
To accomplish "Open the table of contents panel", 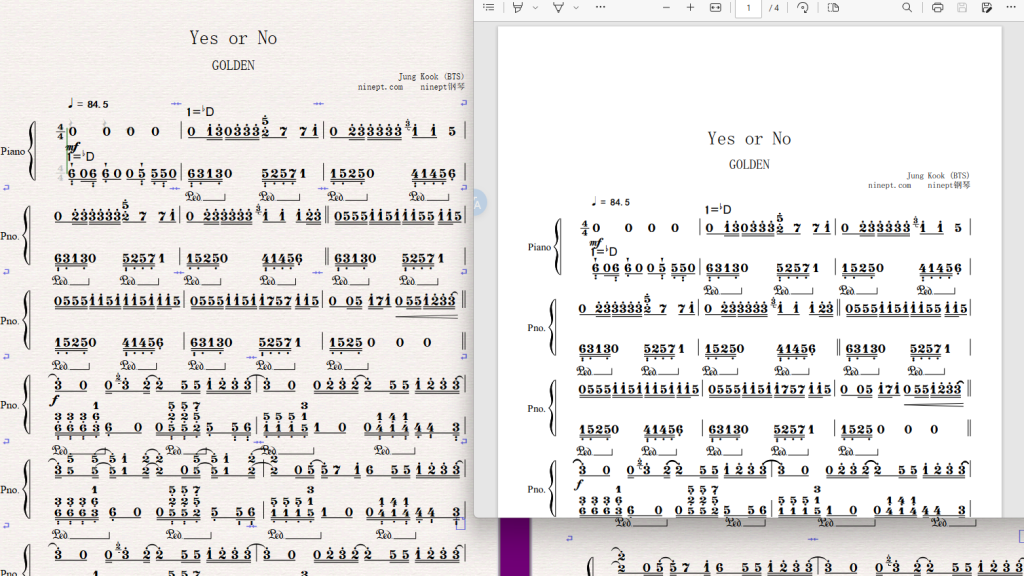I will (488, 7).
